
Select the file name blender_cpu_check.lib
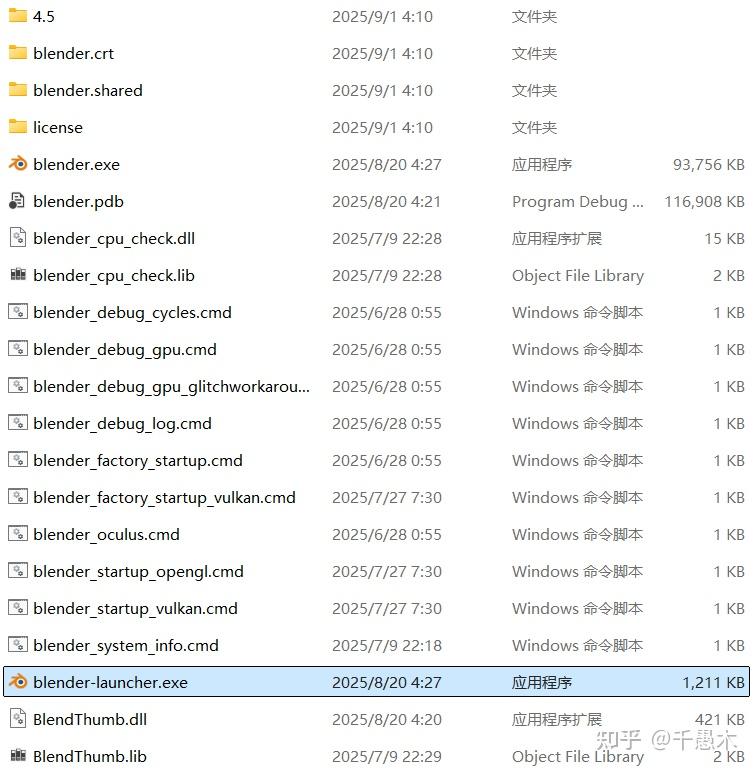pos(114,276)
